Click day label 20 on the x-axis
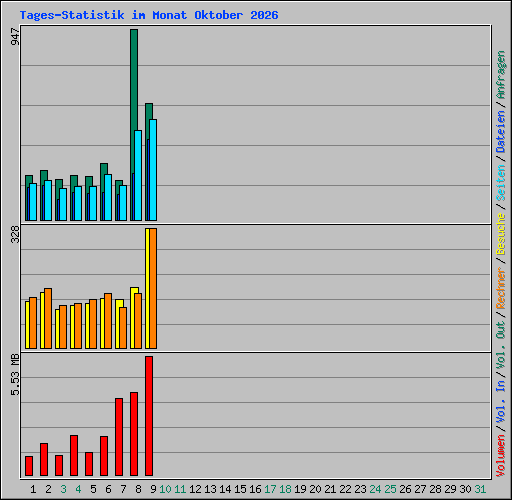The image size is (512, 500). [315, 489]
